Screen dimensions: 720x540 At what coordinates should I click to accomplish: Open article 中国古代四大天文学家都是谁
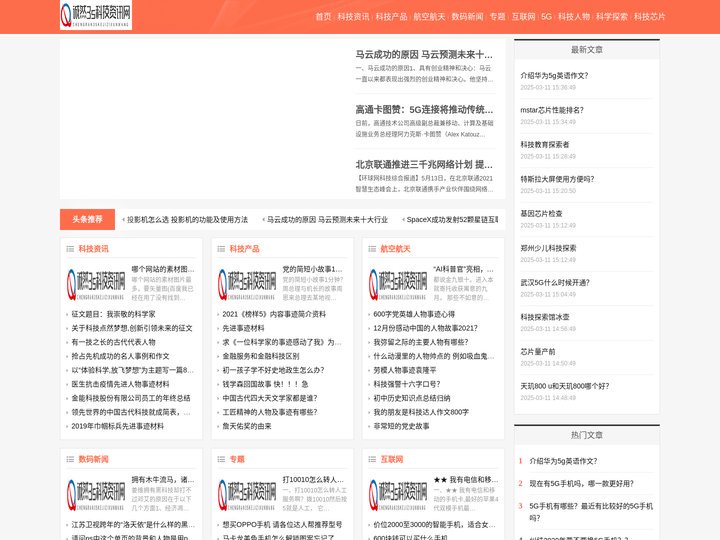tap(270, 398)
